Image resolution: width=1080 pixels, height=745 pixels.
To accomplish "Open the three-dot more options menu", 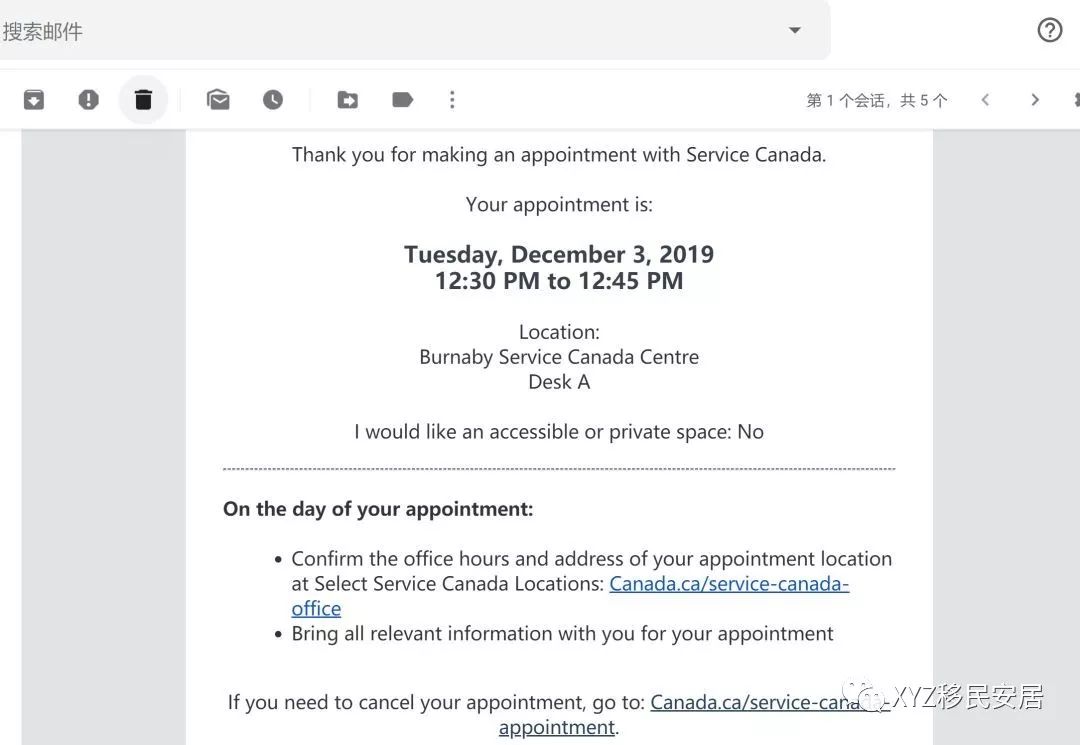I will click(x=452, y=100).
